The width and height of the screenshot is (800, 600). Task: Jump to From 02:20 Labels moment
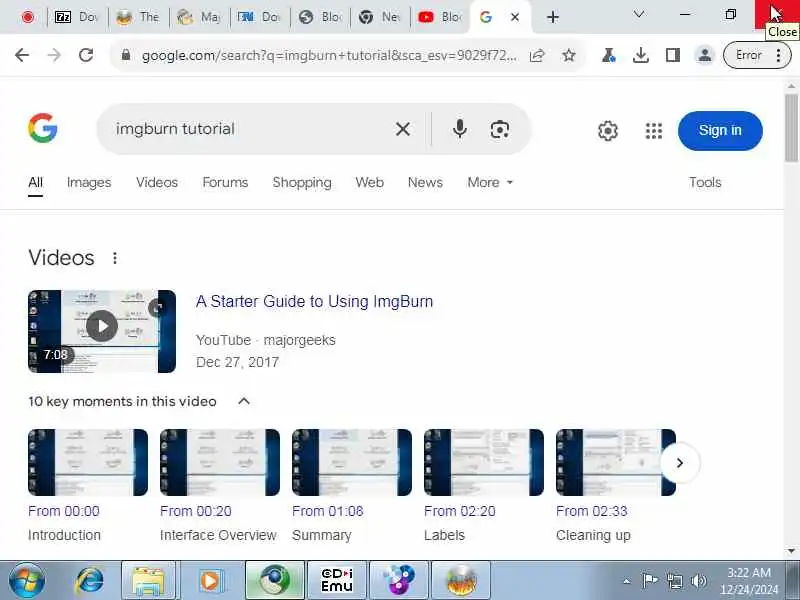point(459,511)
